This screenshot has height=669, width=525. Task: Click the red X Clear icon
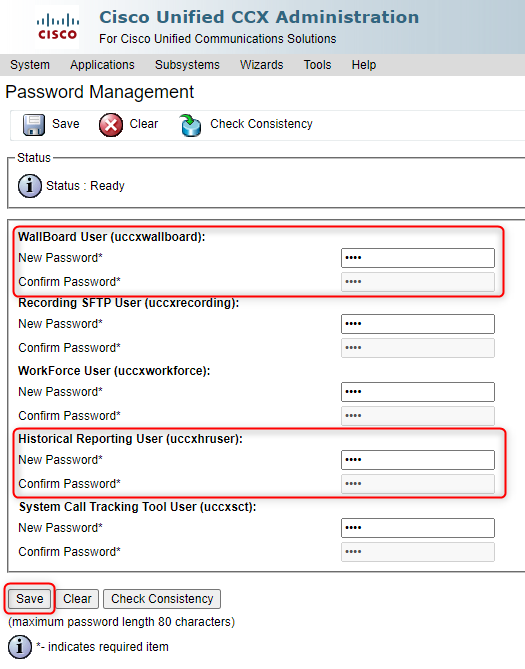(111, 125)
